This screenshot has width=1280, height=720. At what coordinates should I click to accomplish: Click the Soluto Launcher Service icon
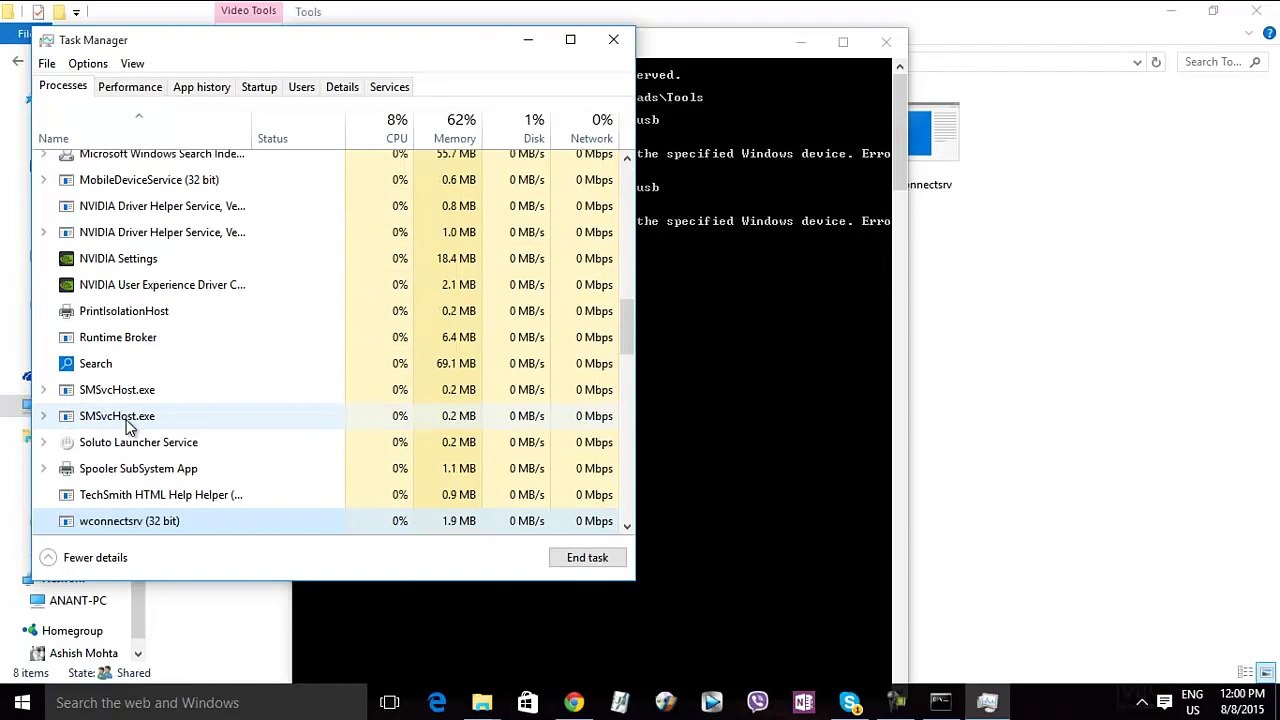click(x=66, y=442)
